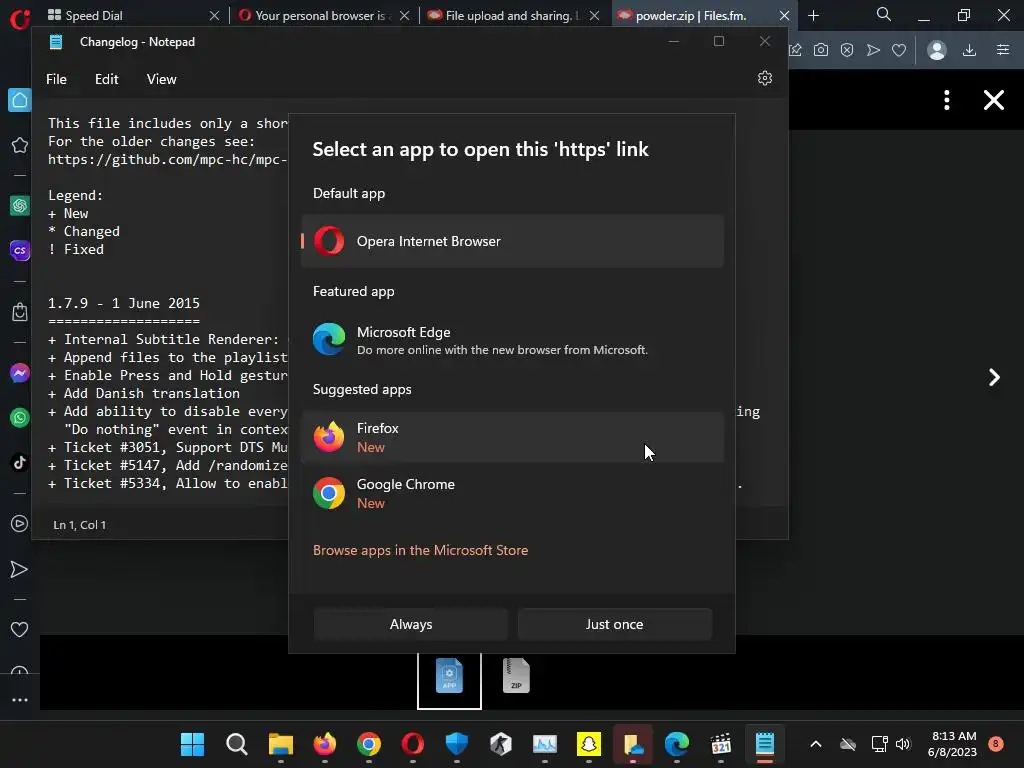Close the File upload and sharing tab
The height and width of the screenshot is (768, 1024).
594,15
